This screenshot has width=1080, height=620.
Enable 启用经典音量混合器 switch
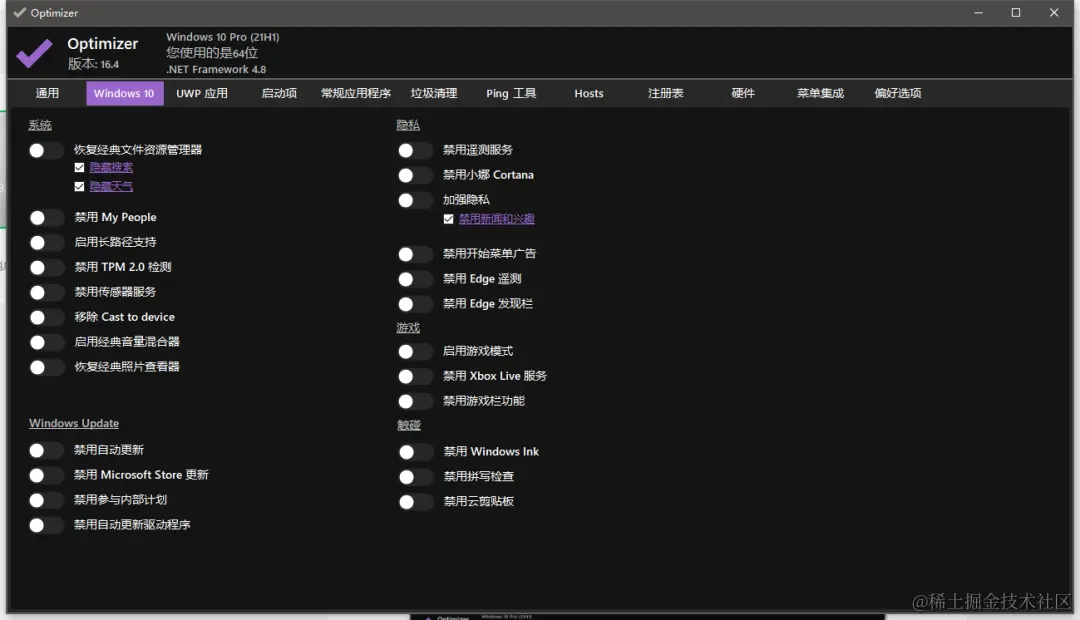(x=45, y=342)
